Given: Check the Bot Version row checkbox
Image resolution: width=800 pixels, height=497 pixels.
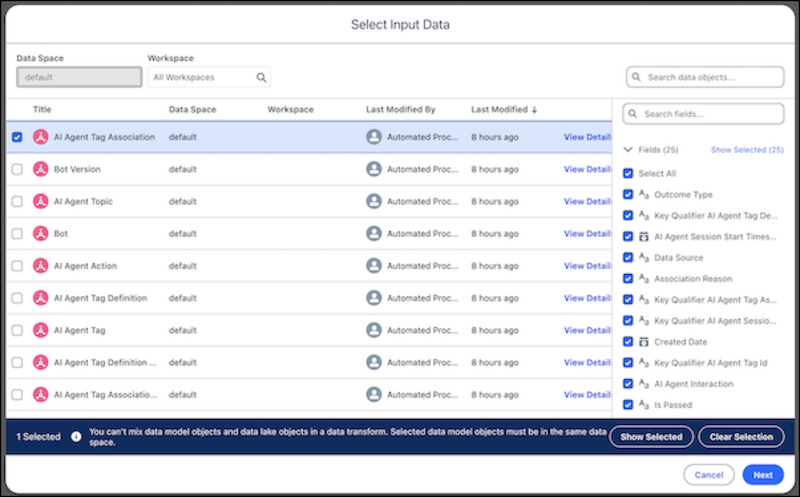Looking at the screenshot, I should point(17,169).
